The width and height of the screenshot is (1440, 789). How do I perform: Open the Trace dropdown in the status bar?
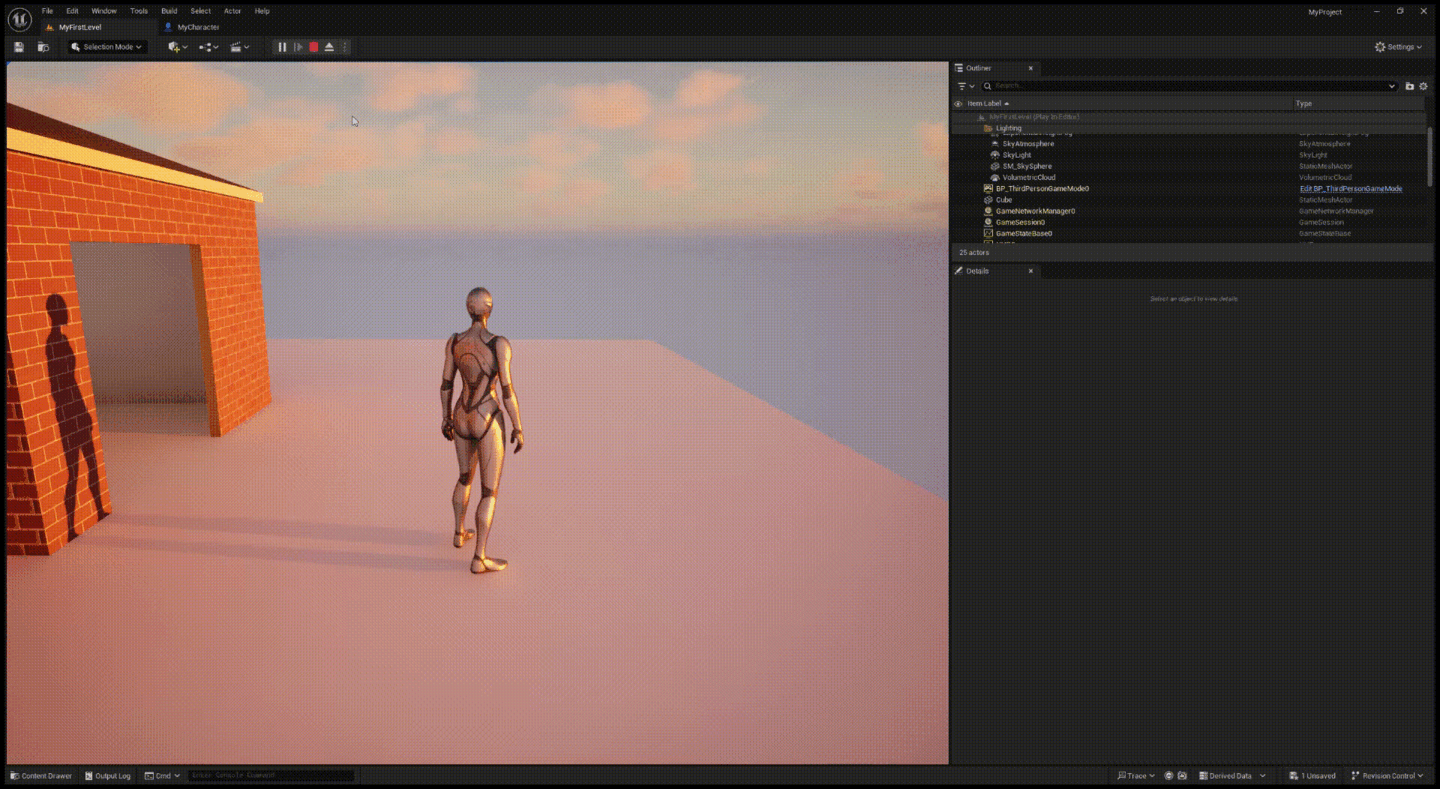click(1136, 776)
